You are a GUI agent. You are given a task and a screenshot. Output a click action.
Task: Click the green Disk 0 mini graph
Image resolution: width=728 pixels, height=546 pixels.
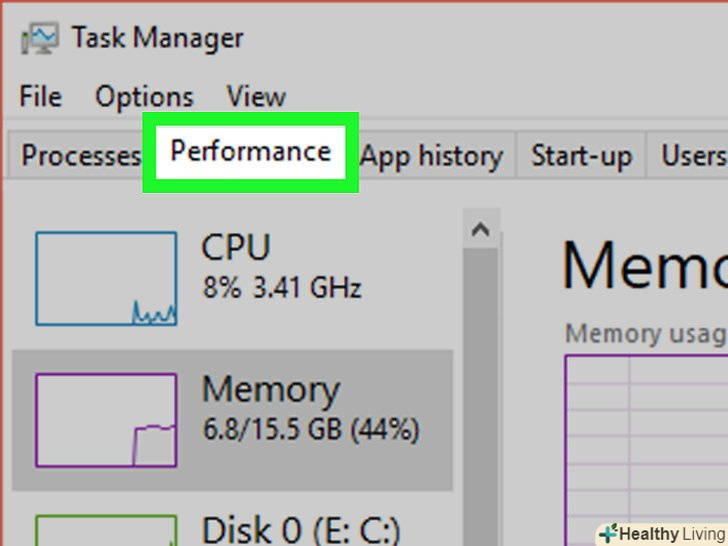(106, 530)
